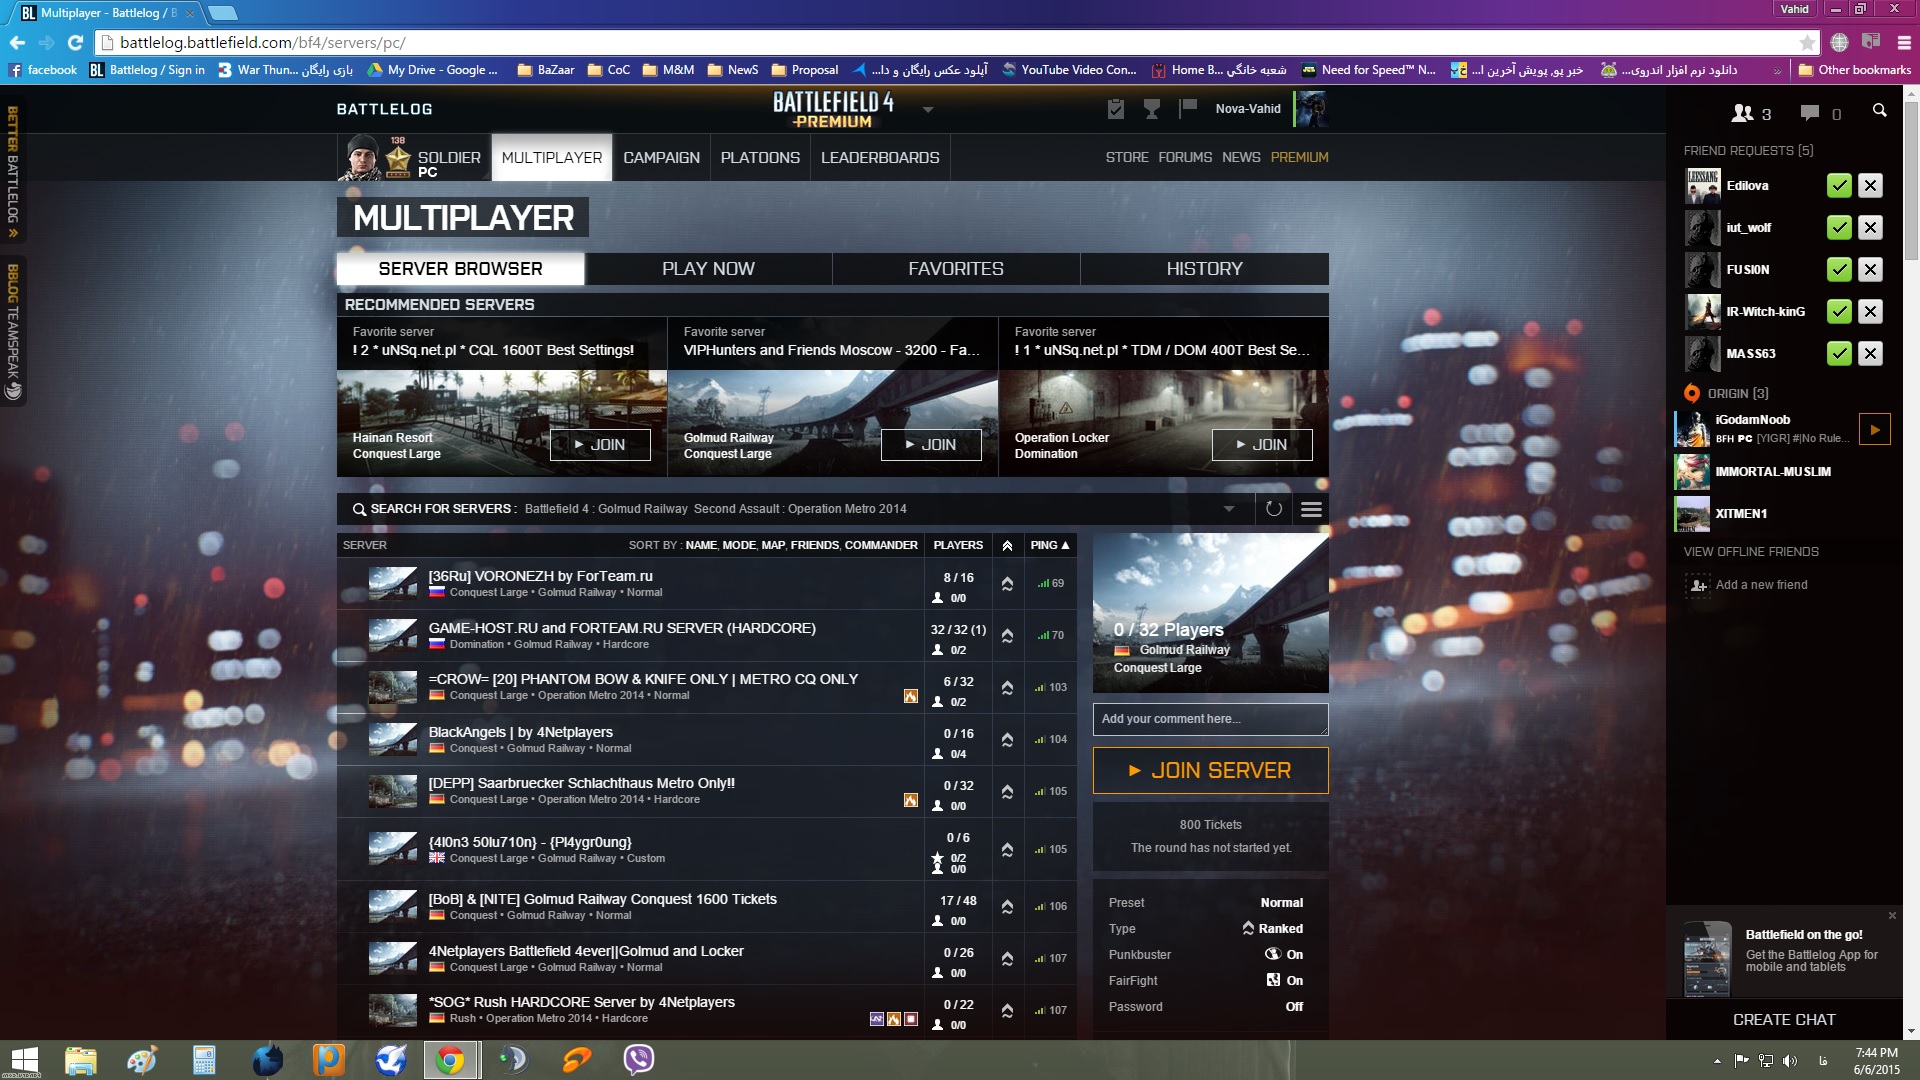Click the search magnifier in friends sidebar

(1879, 111)
